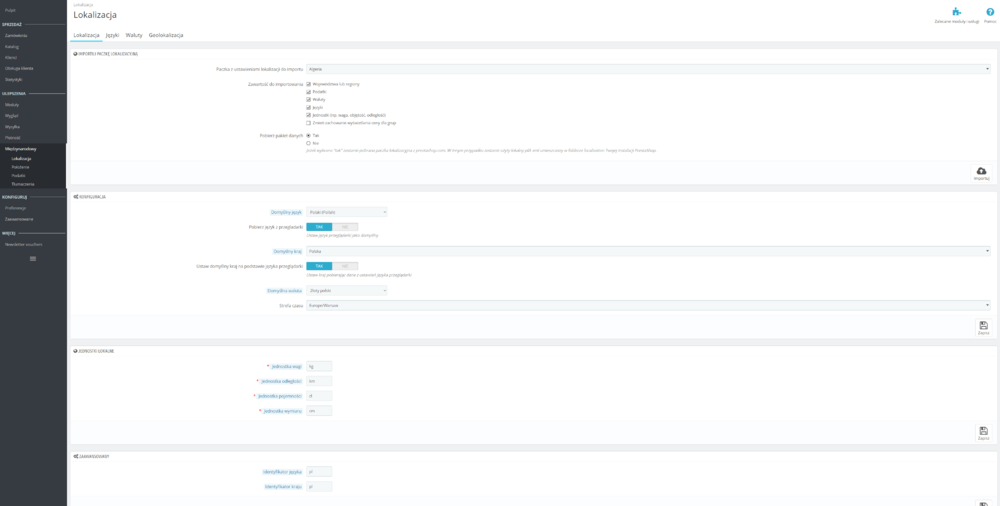Viewport: 1000px width, 506px height.
Task: Open Wysyłka in the sidebar
Action: (x=12, y=126)
